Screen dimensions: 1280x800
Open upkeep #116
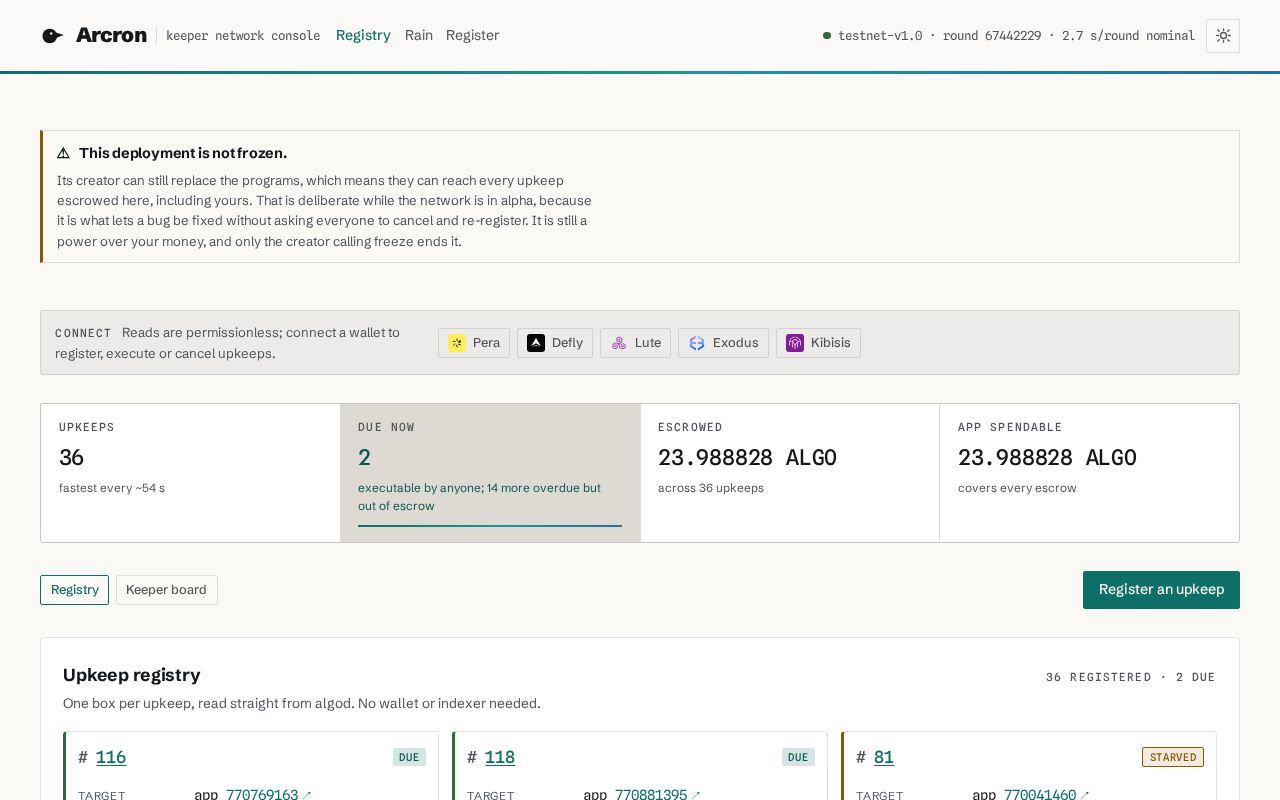pos(111,757)
